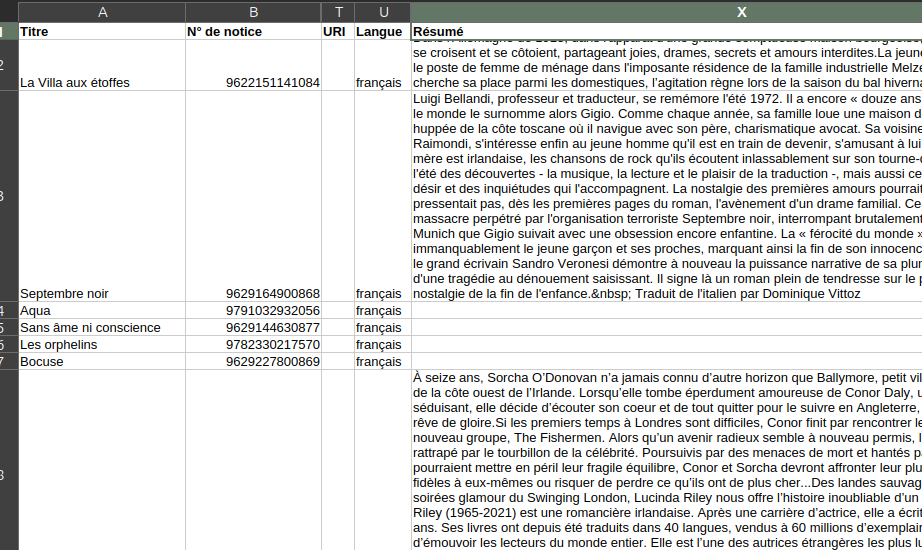Image resolution: width=922 pixels, height=550 pixels.
Task: Select notice number 9629227800869
Action: pos(253,361)
